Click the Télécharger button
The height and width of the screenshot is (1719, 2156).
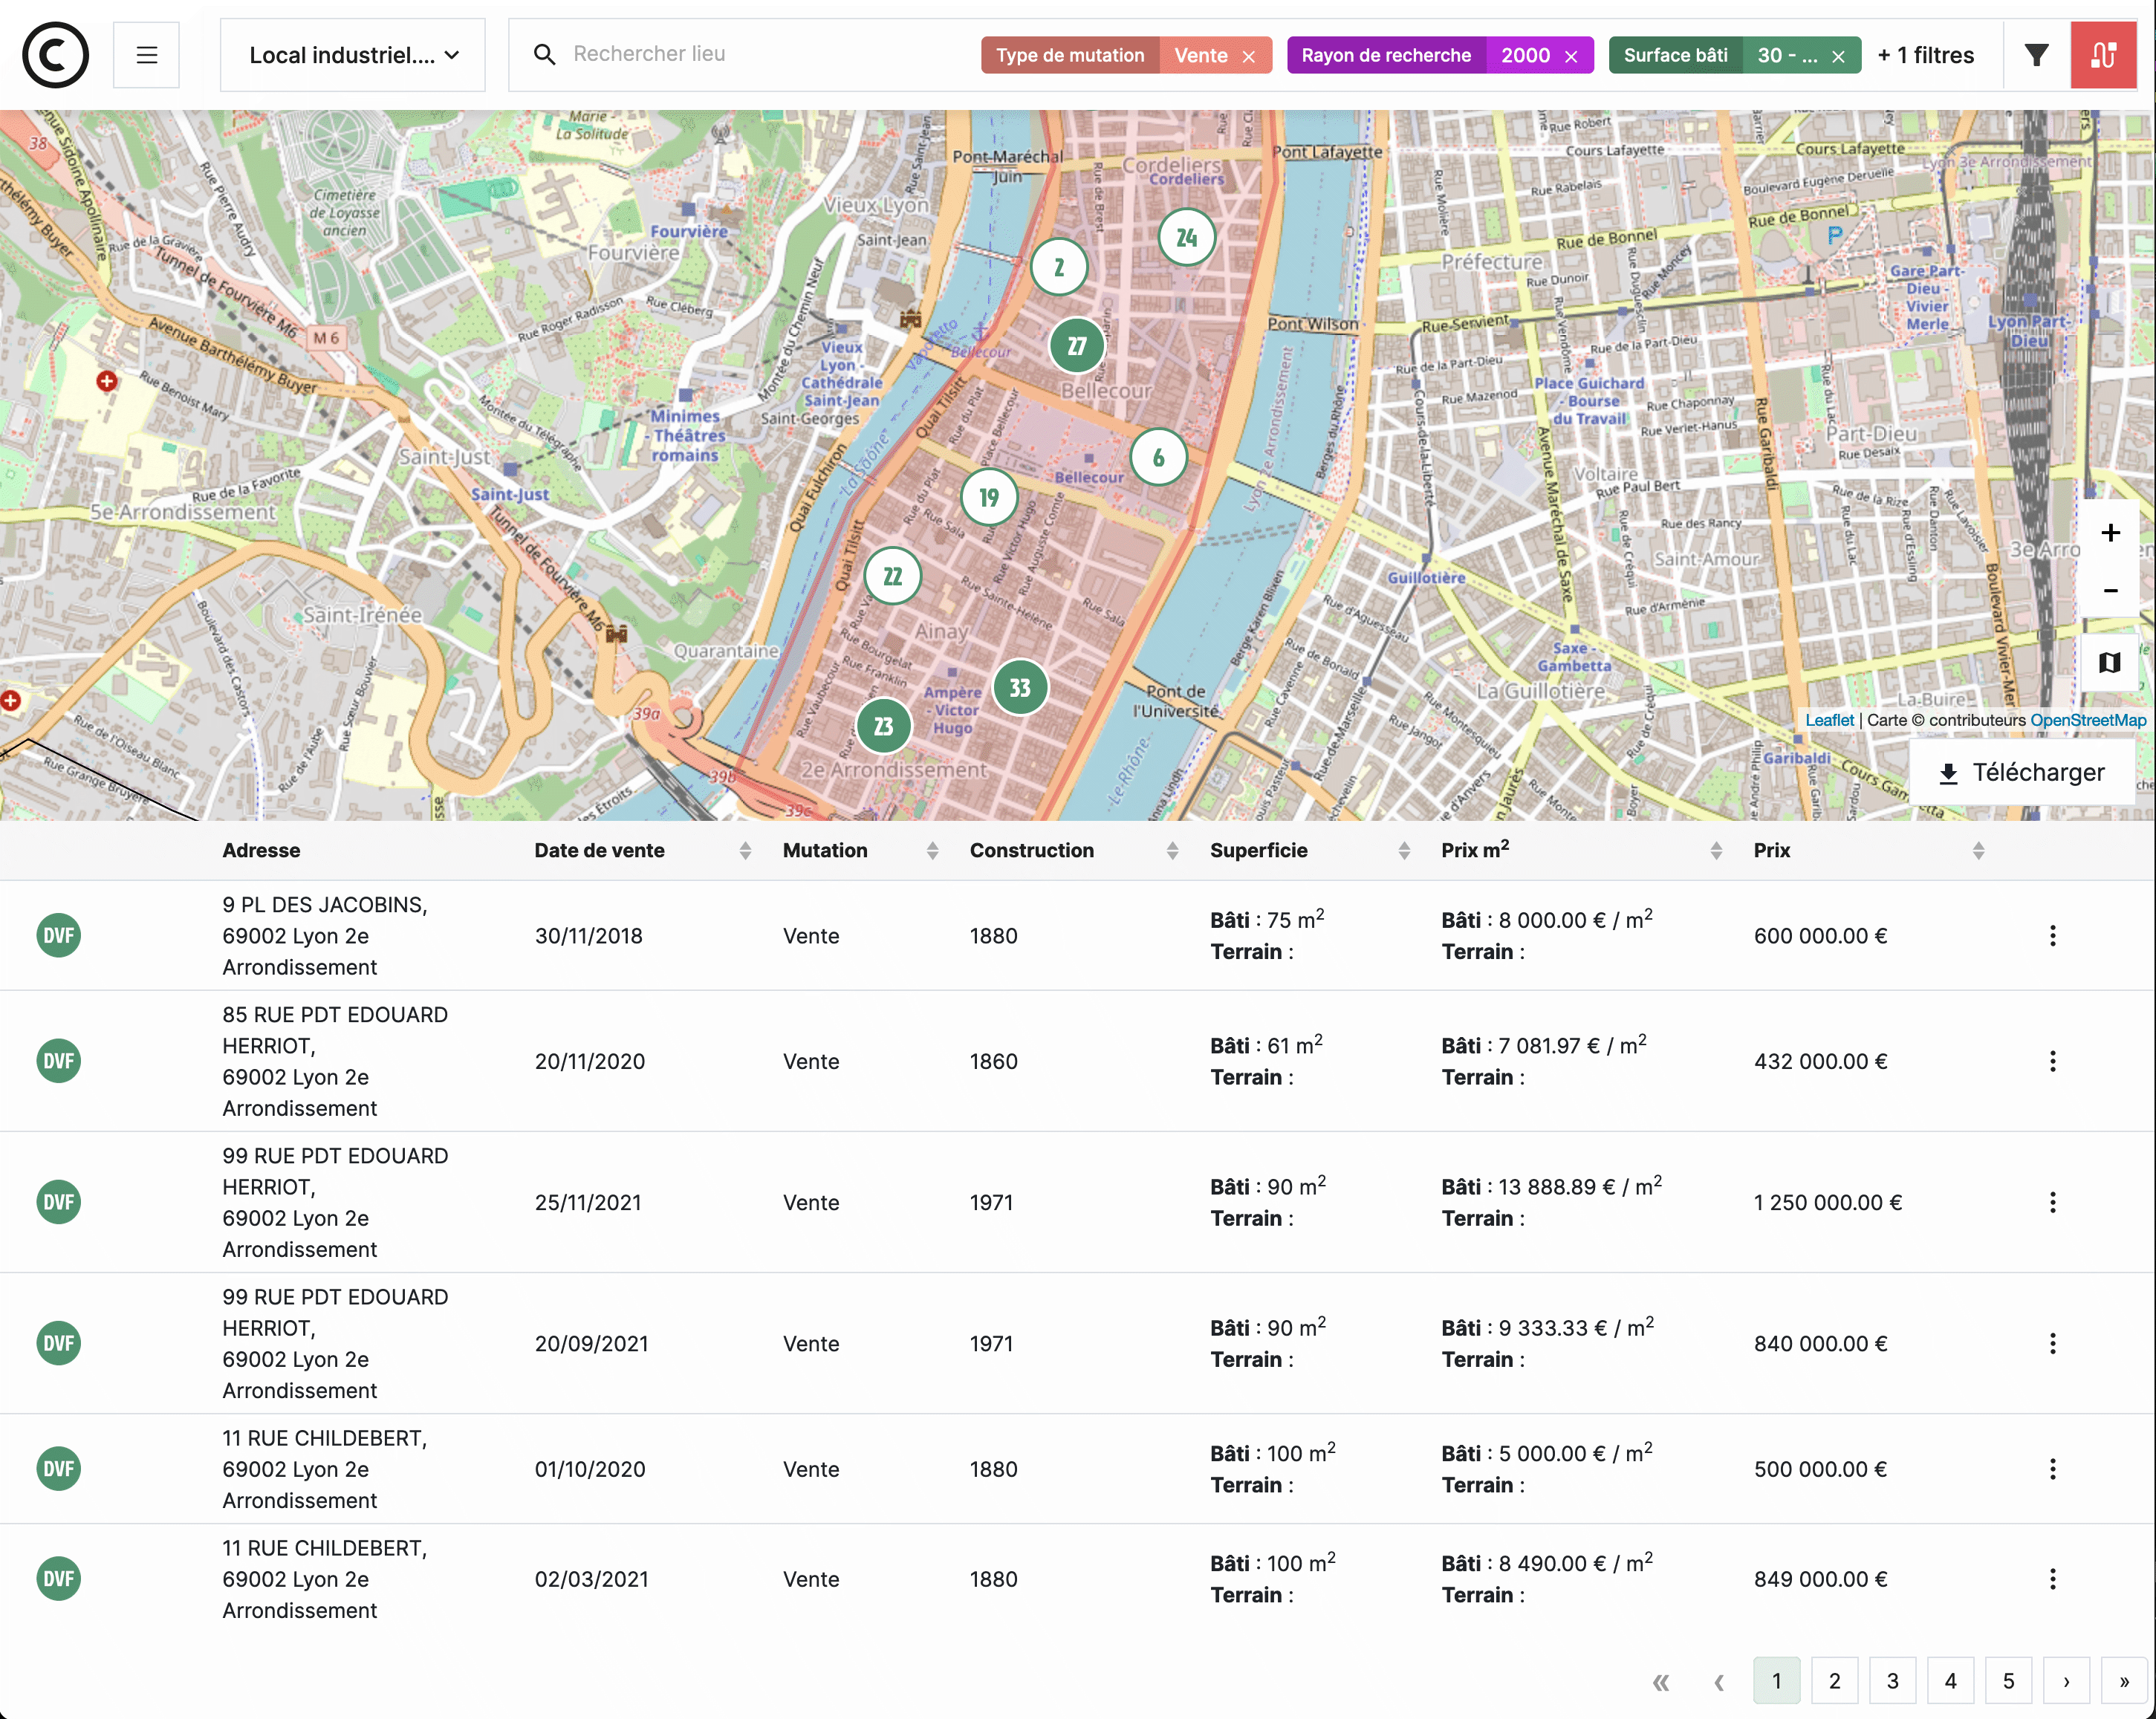click(2022, 773)
